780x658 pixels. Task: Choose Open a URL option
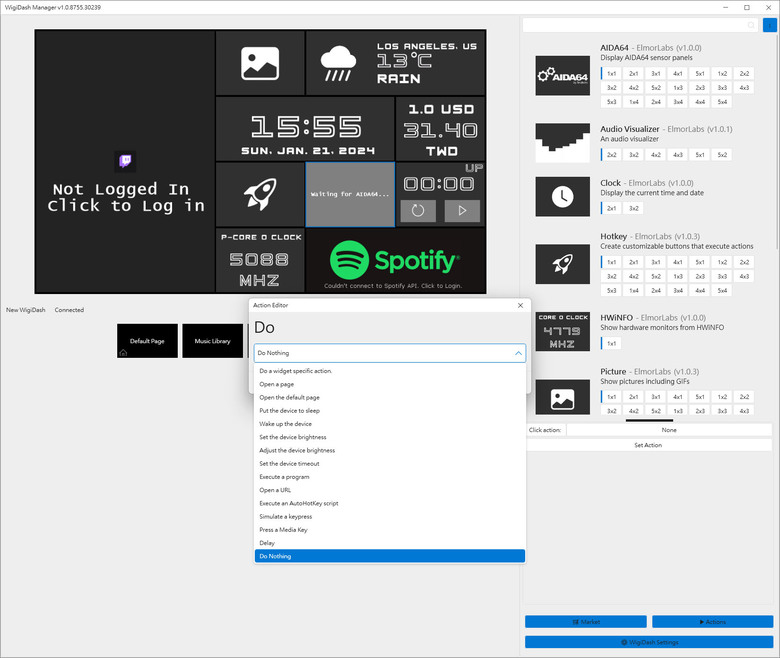coord(390,490)
